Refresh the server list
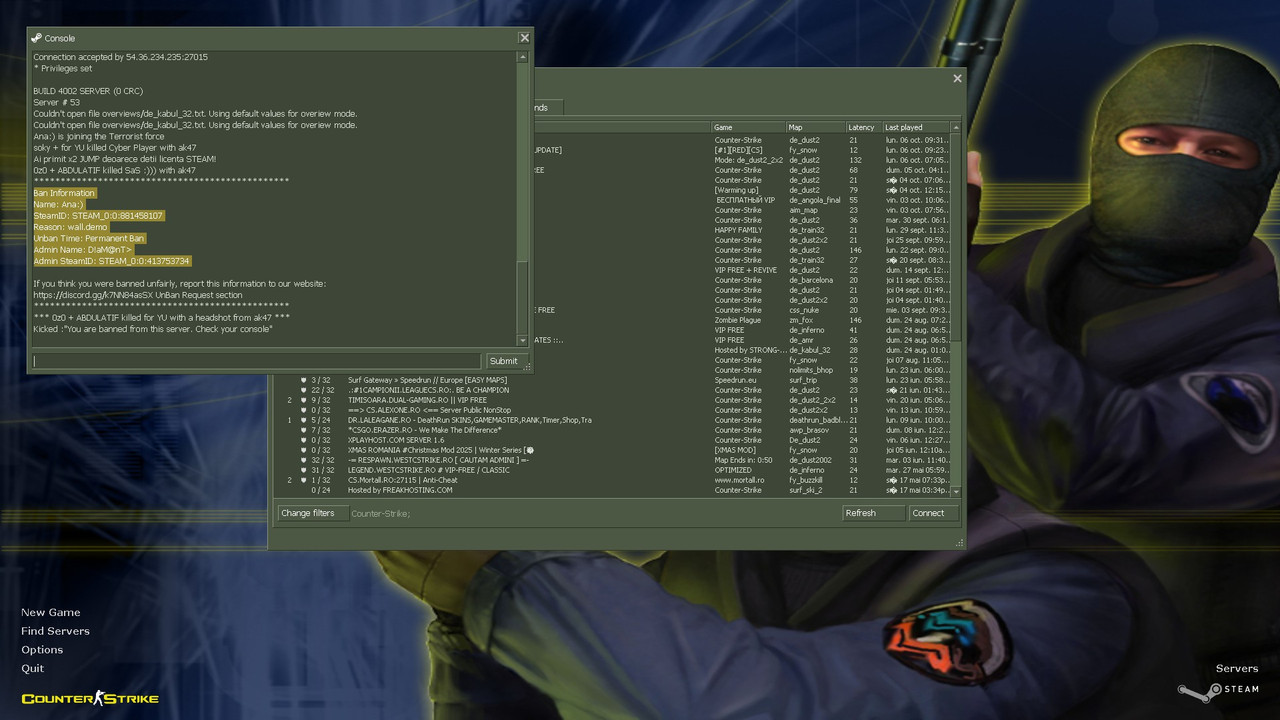The height and width of the screenshot is (720, 1280). (873, 513)
